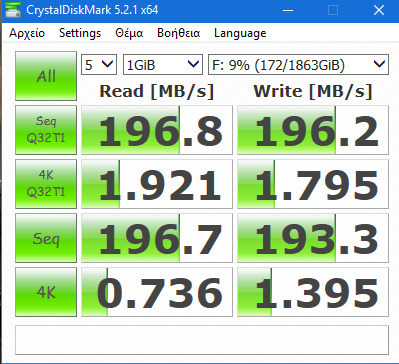Click the empty comment field at bottom

(202, 340)
